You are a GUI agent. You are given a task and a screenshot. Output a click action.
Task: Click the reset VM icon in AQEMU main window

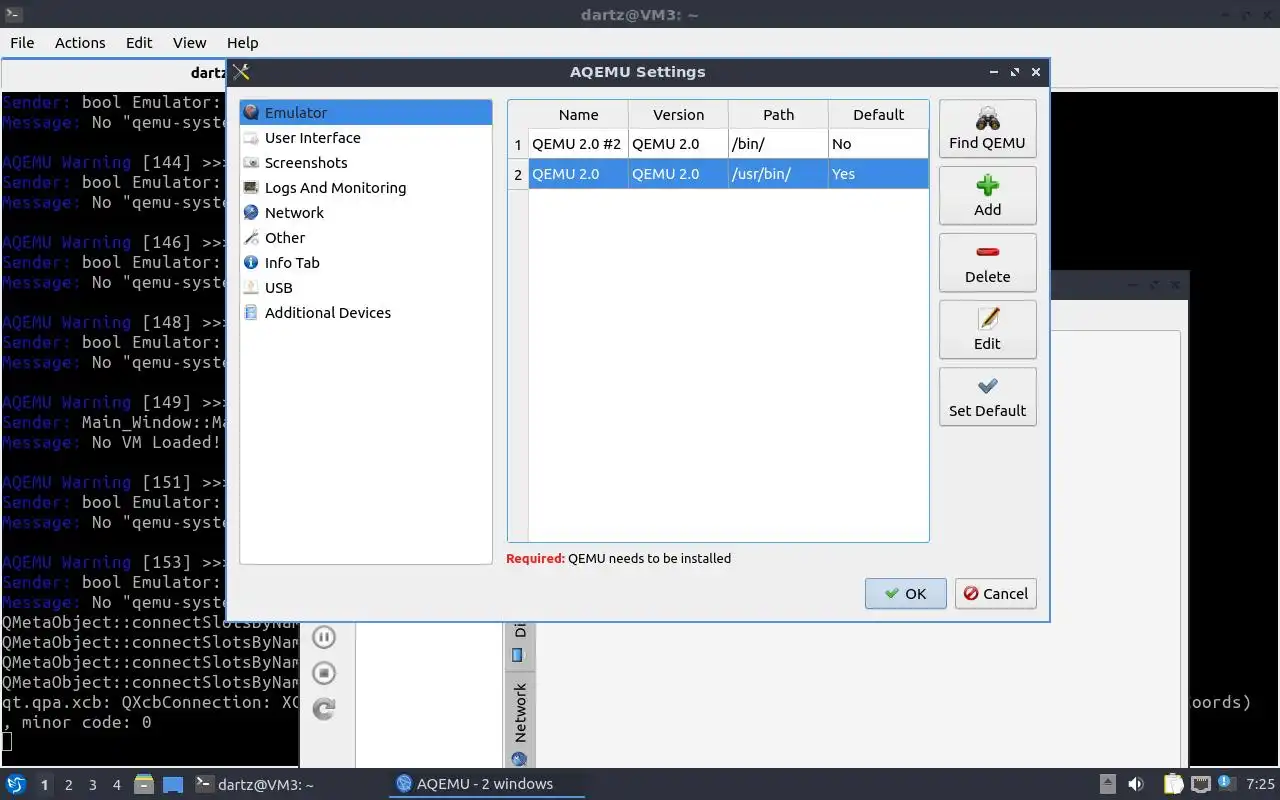click(323, 709)
